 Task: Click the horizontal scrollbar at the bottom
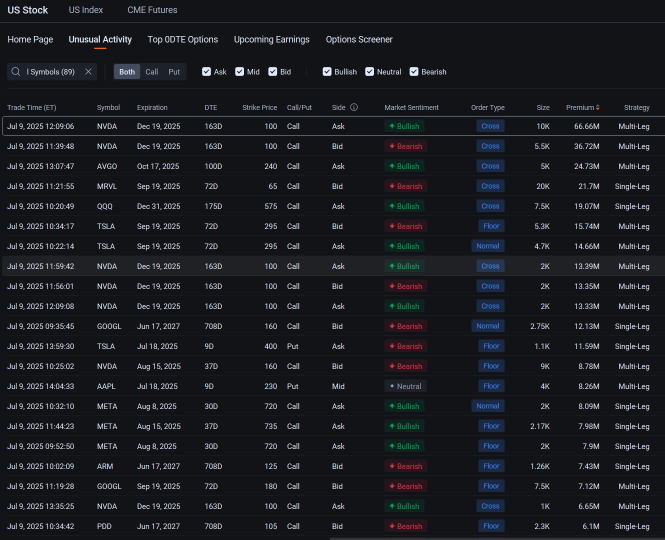(x=497, y=538)
